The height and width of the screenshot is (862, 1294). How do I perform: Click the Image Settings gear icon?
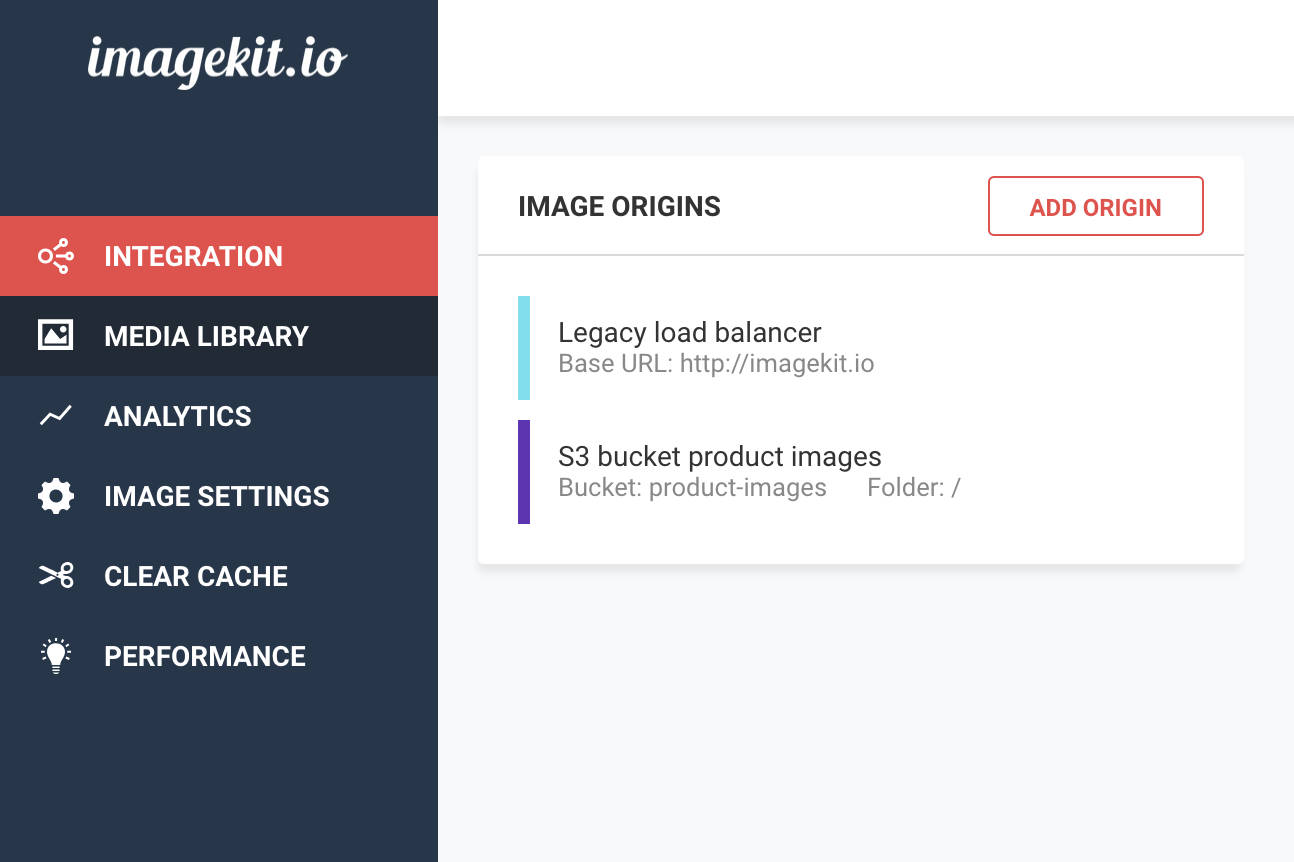55,496
